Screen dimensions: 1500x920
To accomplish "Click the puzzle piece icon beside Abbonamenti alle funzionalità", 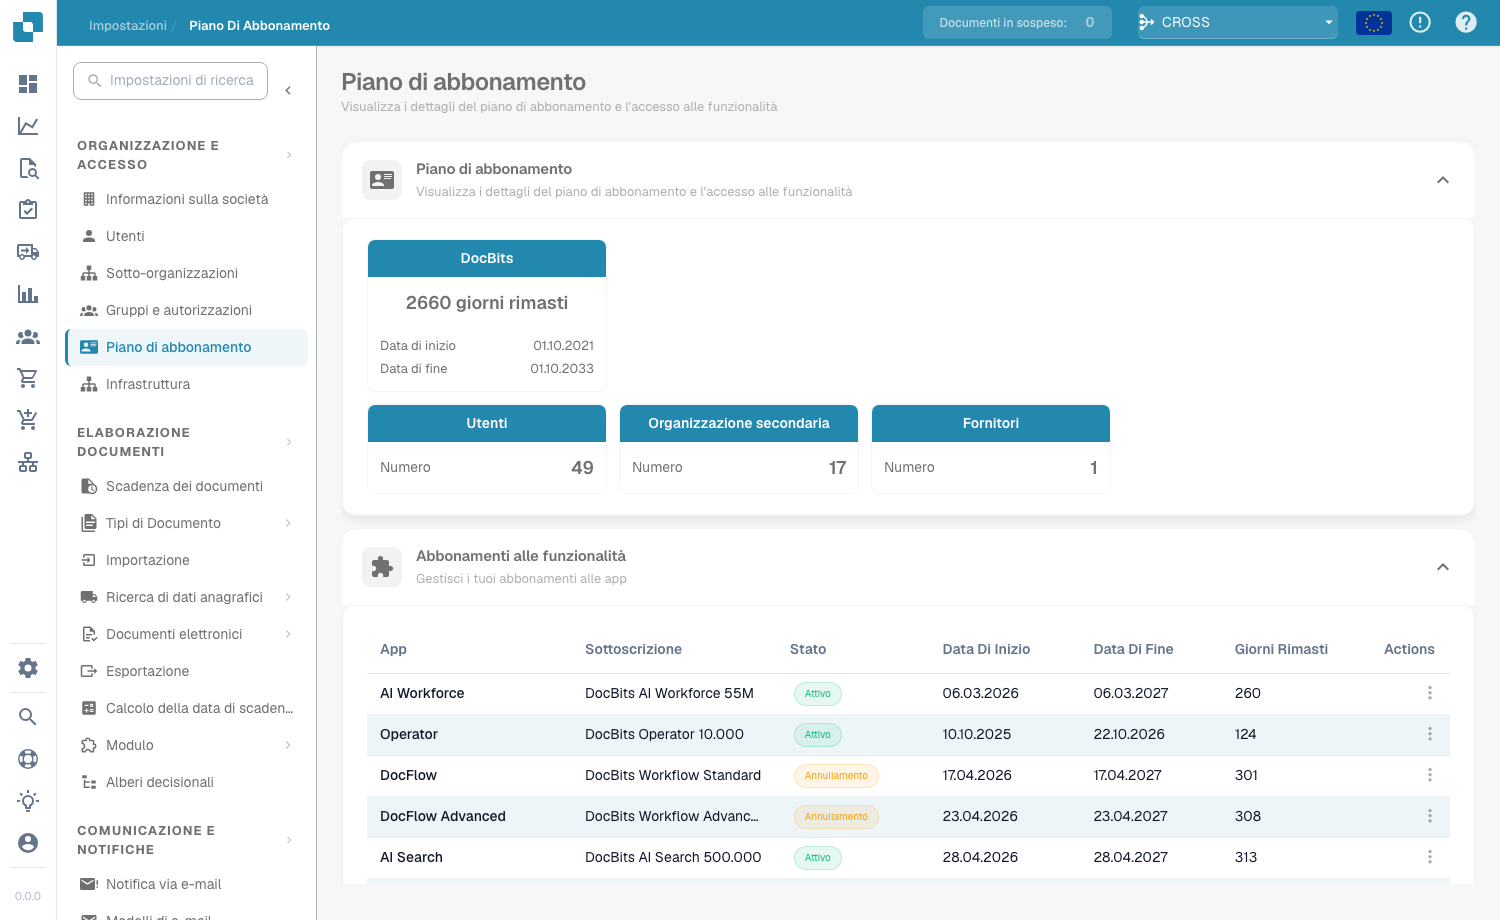I will pyautogui.click(x=382, y=567).
